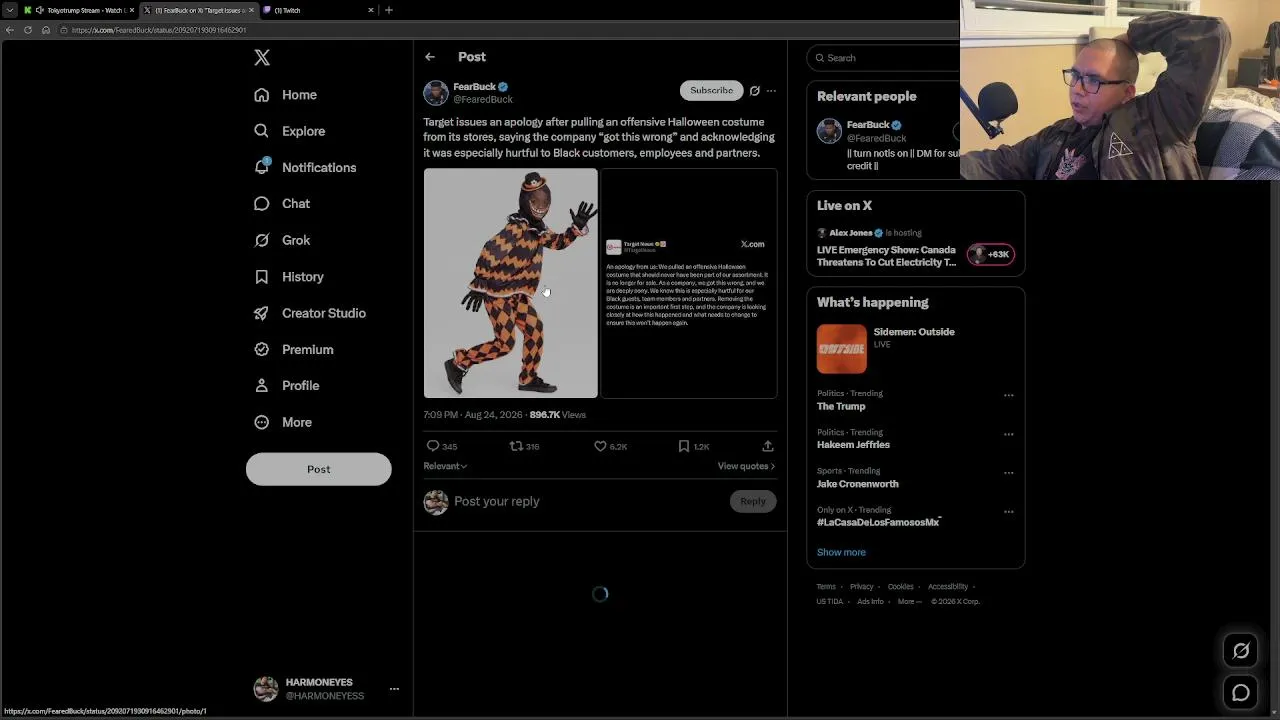Open the History bookmark icon in sidebar
1280x720 pixels.
coord(262,277)
